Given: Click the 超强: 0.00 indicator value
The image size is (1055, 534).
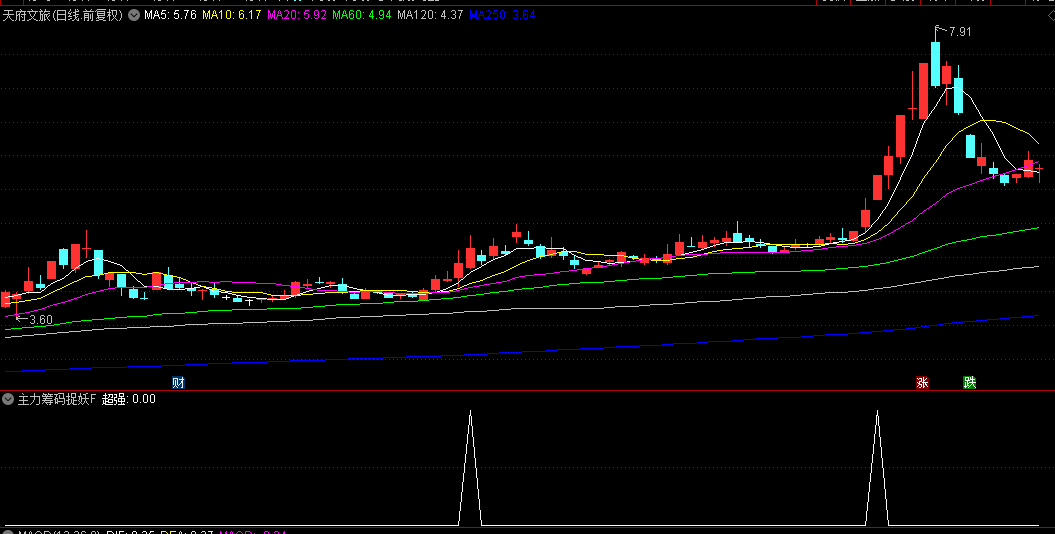Looking at the screenshot, I should [x=129, y=399].
